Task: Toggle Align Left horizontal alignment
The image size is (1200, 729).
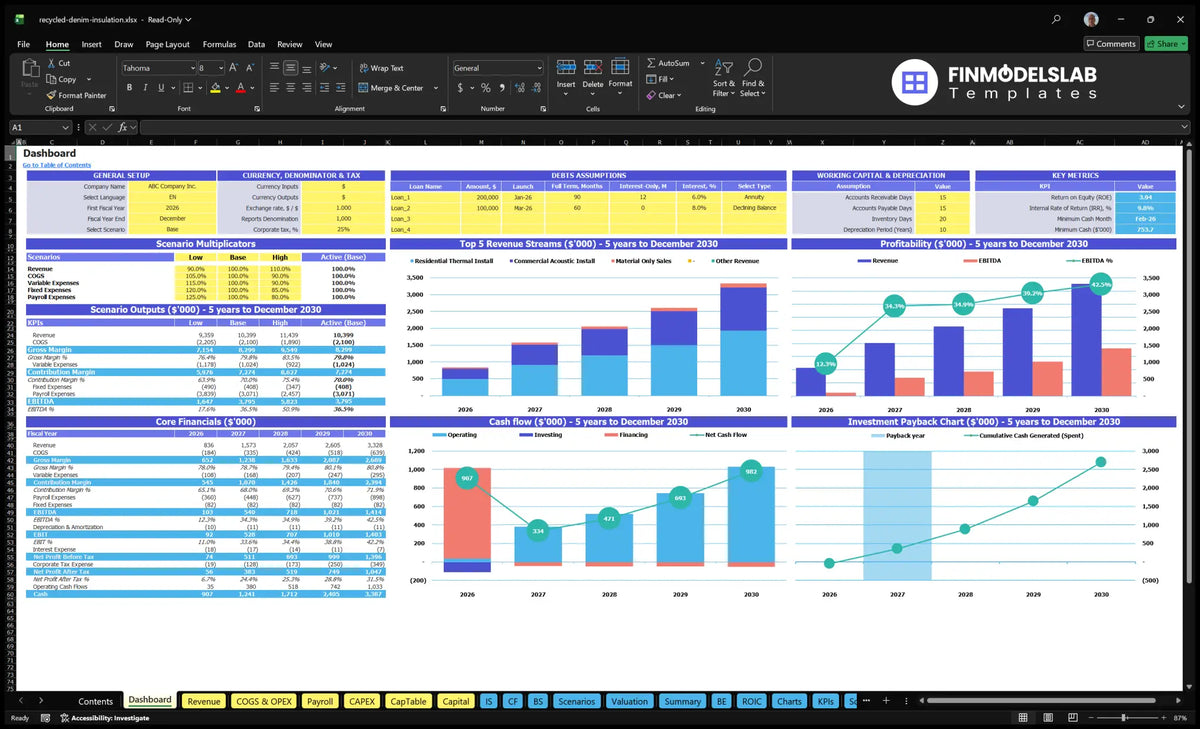Action: pyautogui.click(x=273, y=88)
